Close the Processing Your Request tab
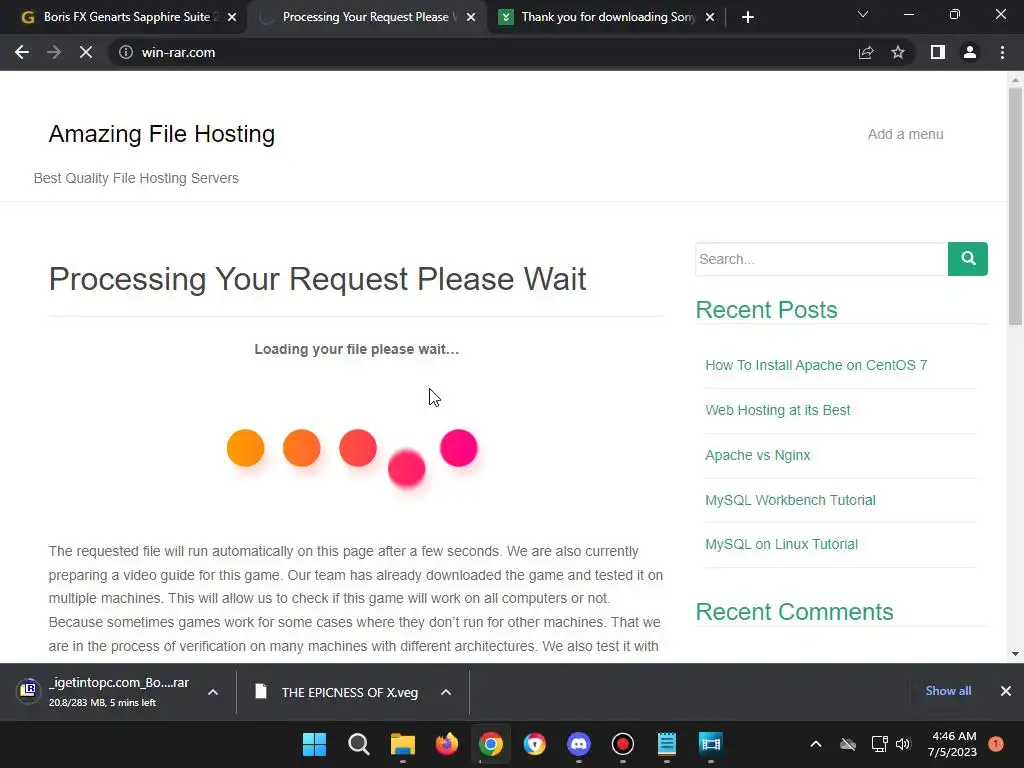 pyautogui.click(x=471, y=18)
